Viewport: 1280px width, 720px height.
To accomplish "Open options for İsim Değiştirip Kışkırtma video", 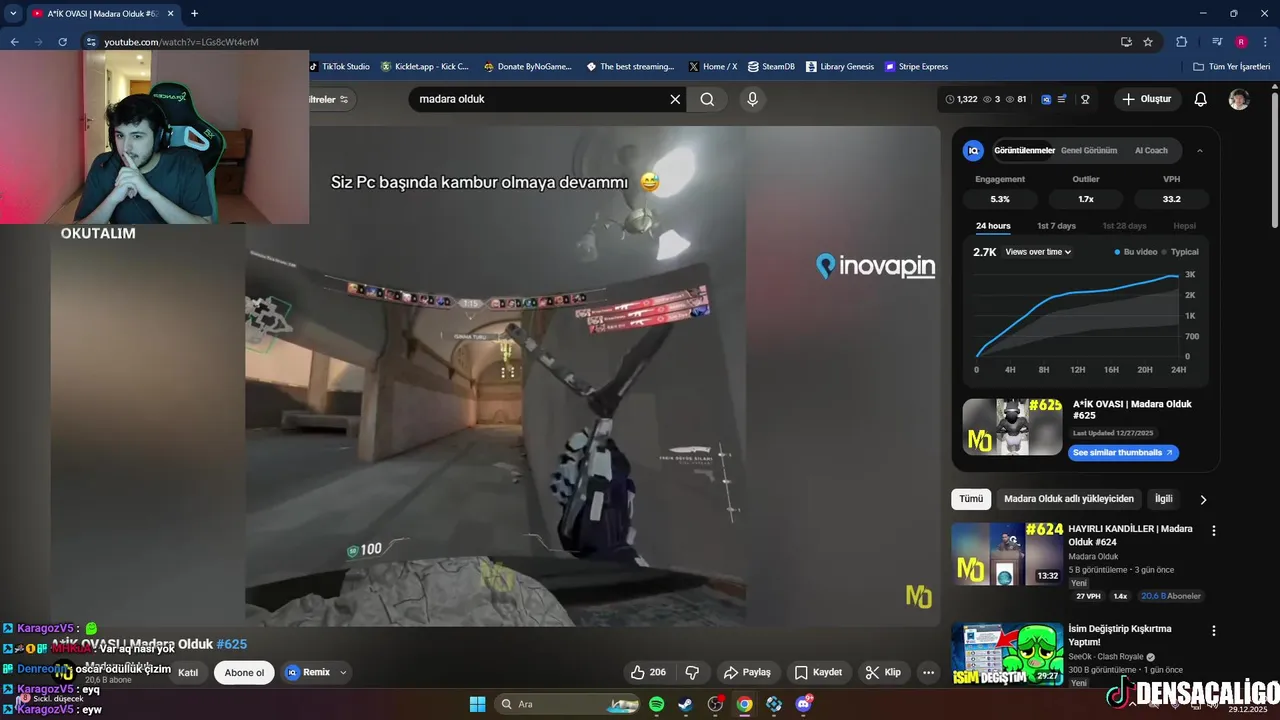I will (1214, 631).
